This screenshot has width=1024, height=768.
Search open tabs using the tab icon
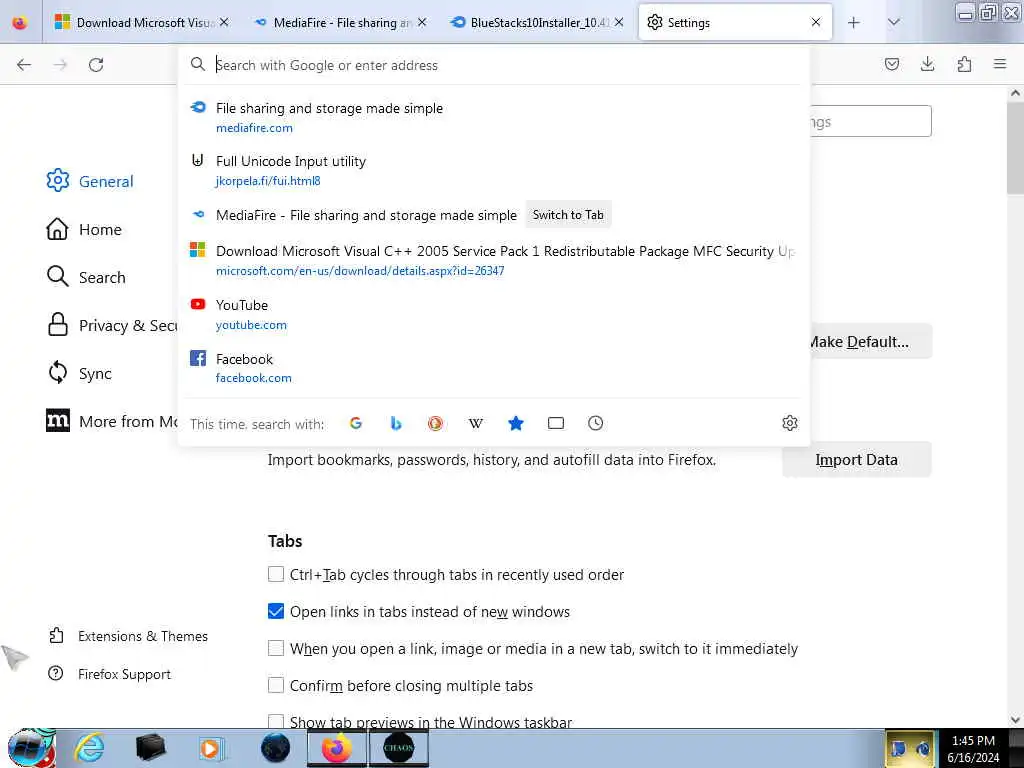click(x=556, y=423)
